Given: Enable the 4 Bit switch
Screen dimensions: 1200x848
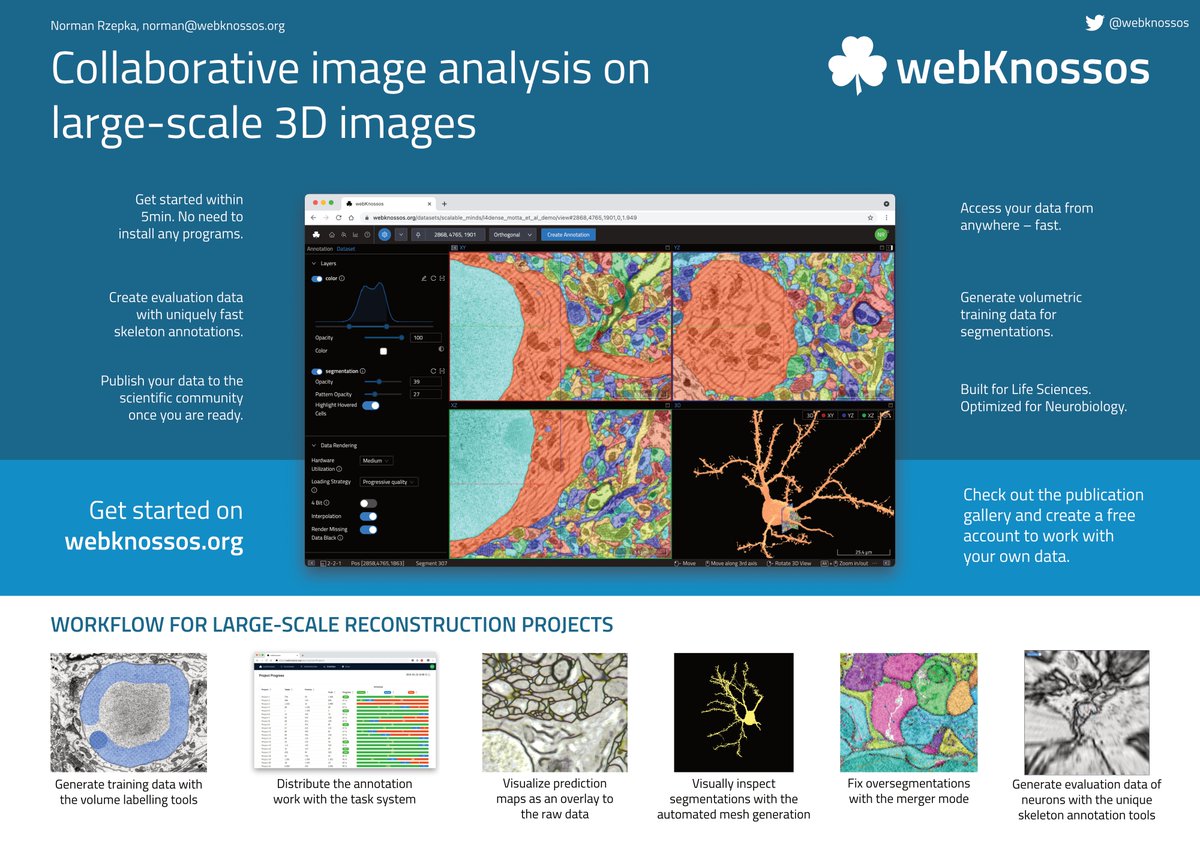Looking at the screenshot, I should [368, 503].
